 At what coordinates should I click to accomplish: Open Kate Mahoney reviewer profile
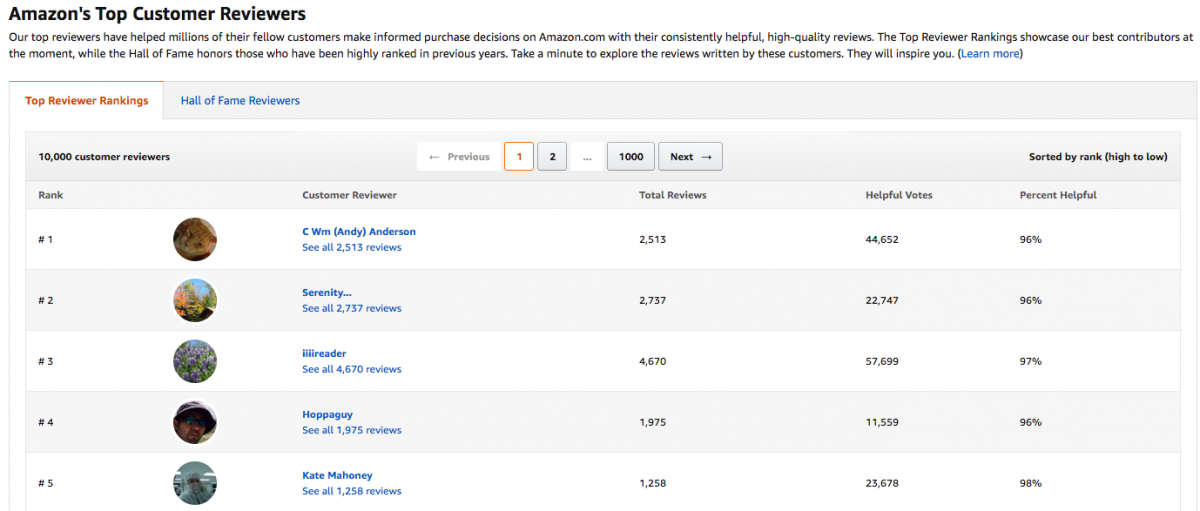tap(337, 476)
